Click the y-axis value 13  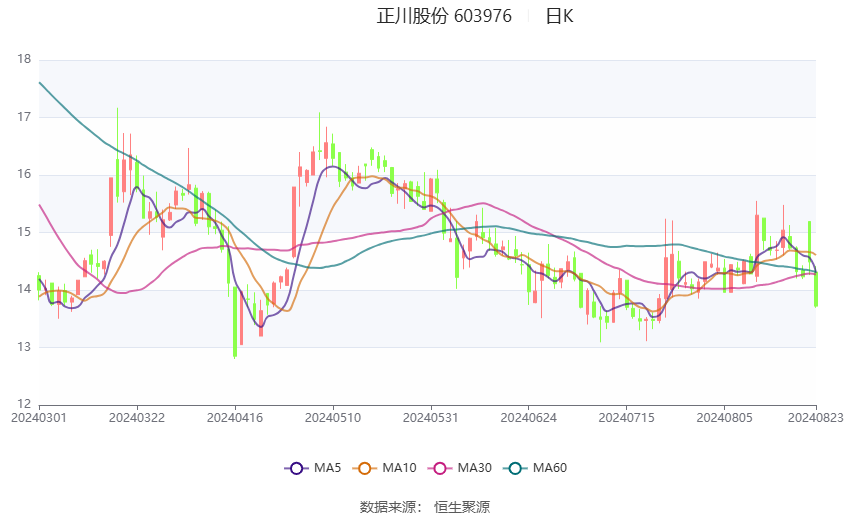(24, 347)
